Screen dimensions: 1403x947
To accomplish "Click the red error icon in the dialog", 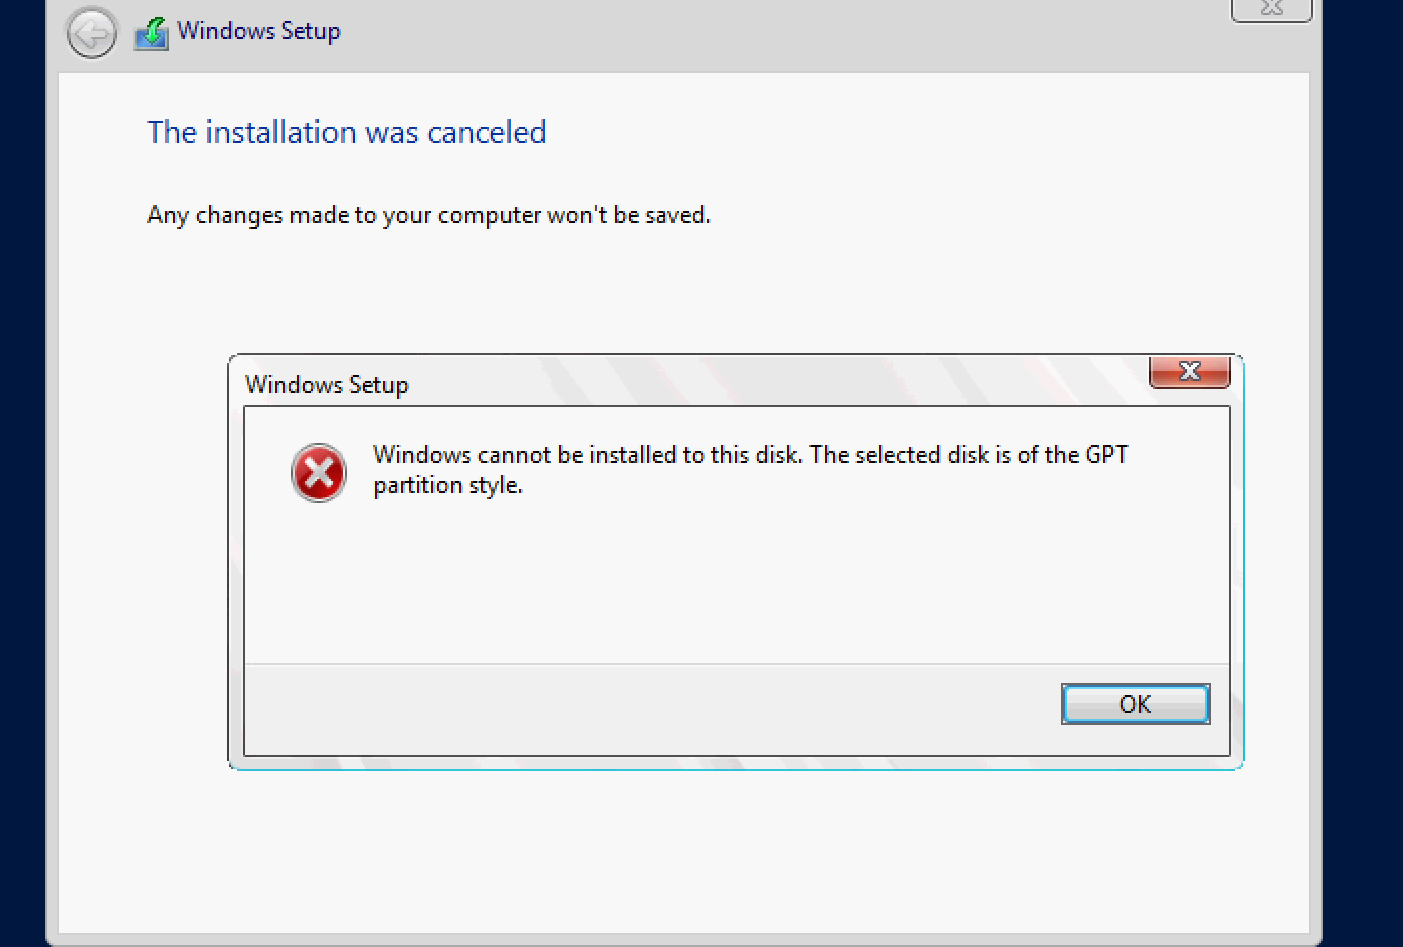I will [x=319, y=473].
